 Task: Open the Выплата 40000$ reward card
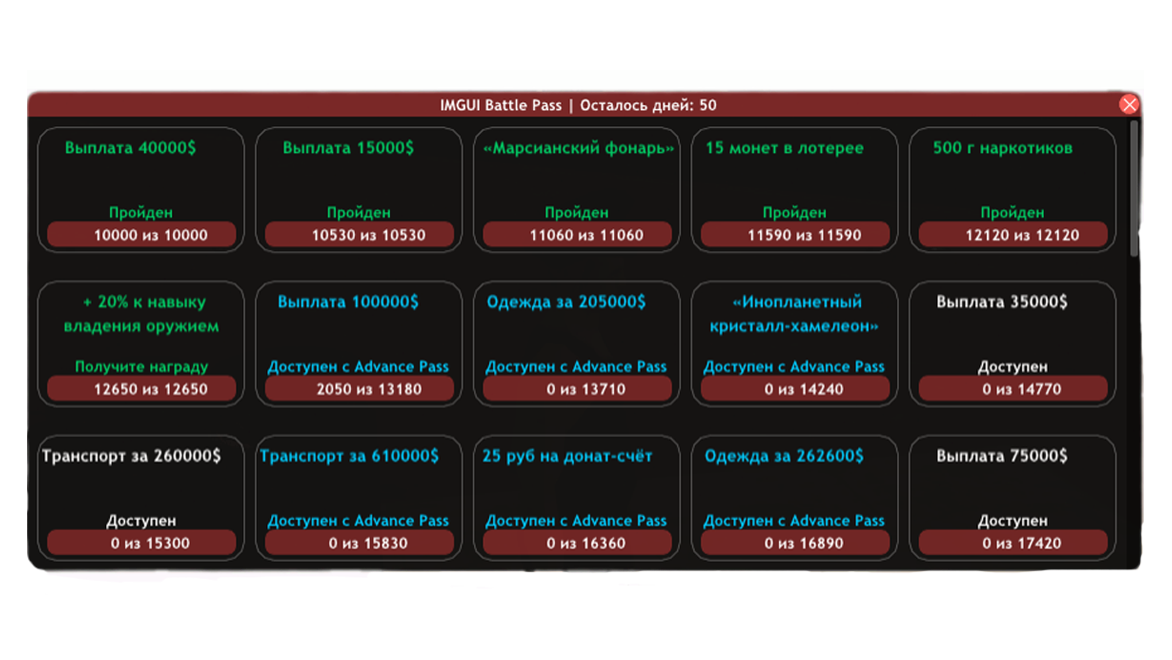(141, 190)
